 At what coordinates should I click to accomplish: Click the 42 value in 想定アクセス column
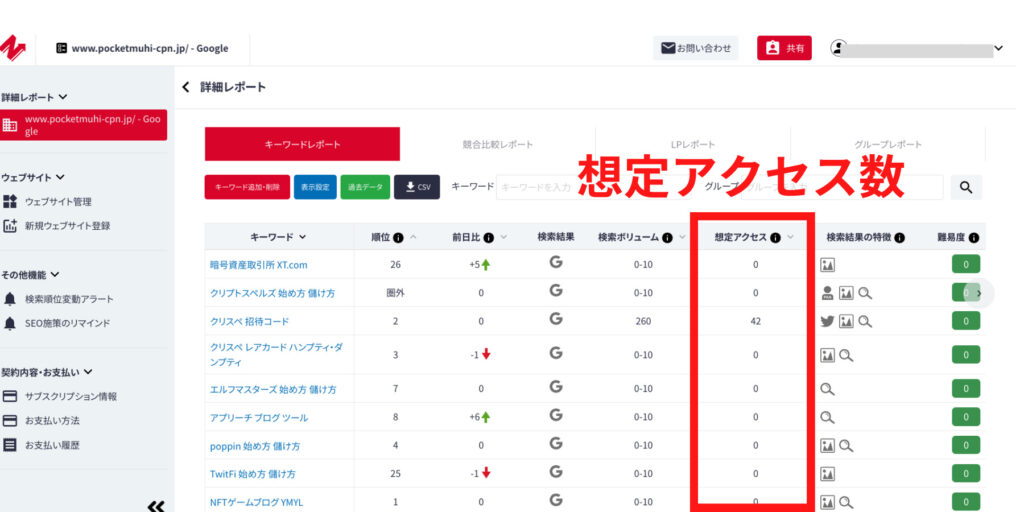pos(756,322)
